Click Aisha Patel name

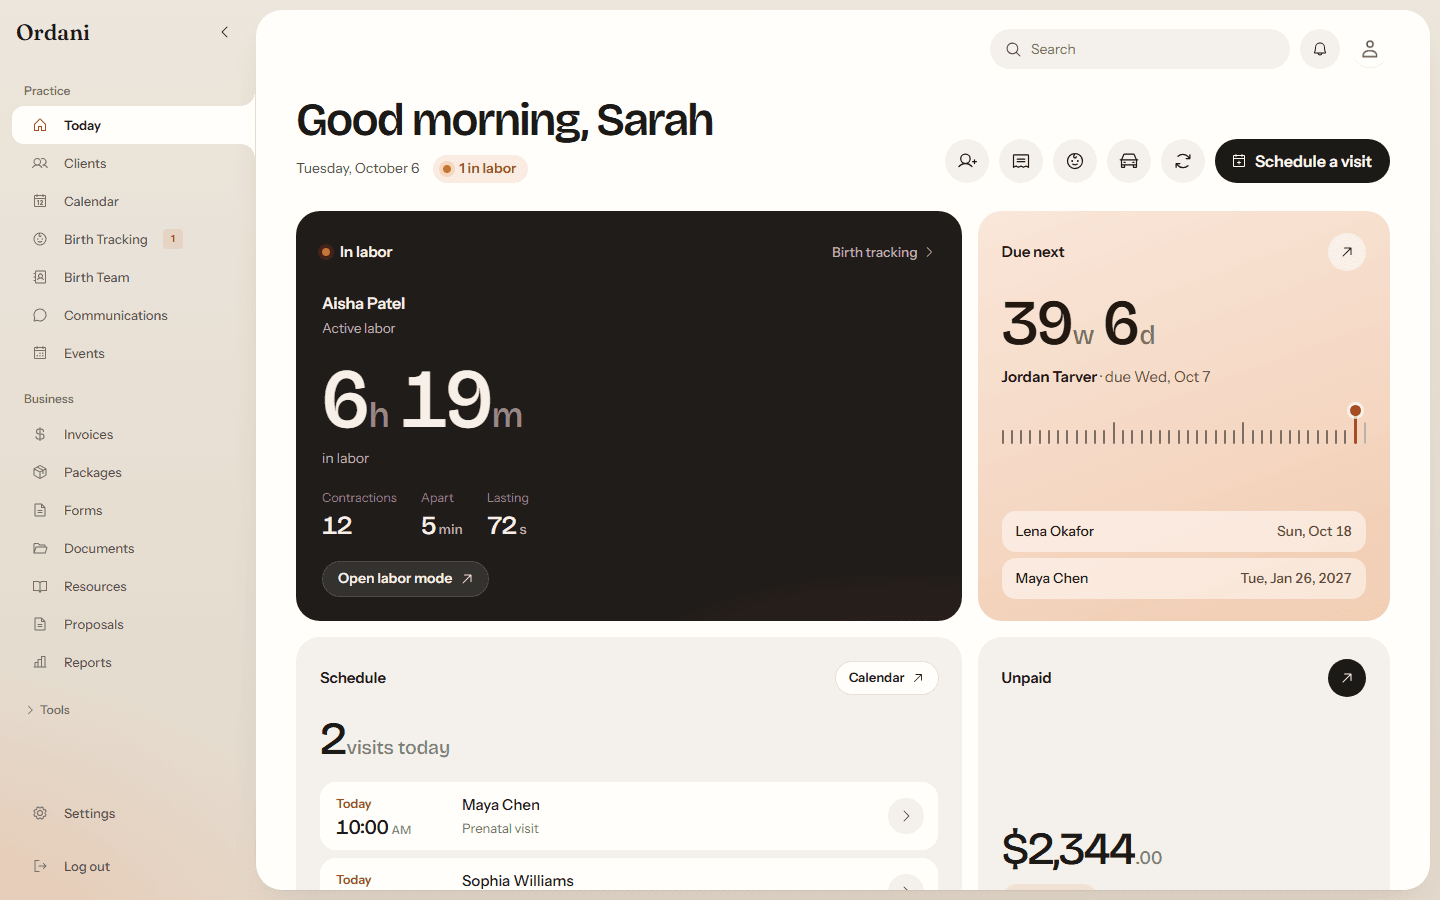[363, 303]
